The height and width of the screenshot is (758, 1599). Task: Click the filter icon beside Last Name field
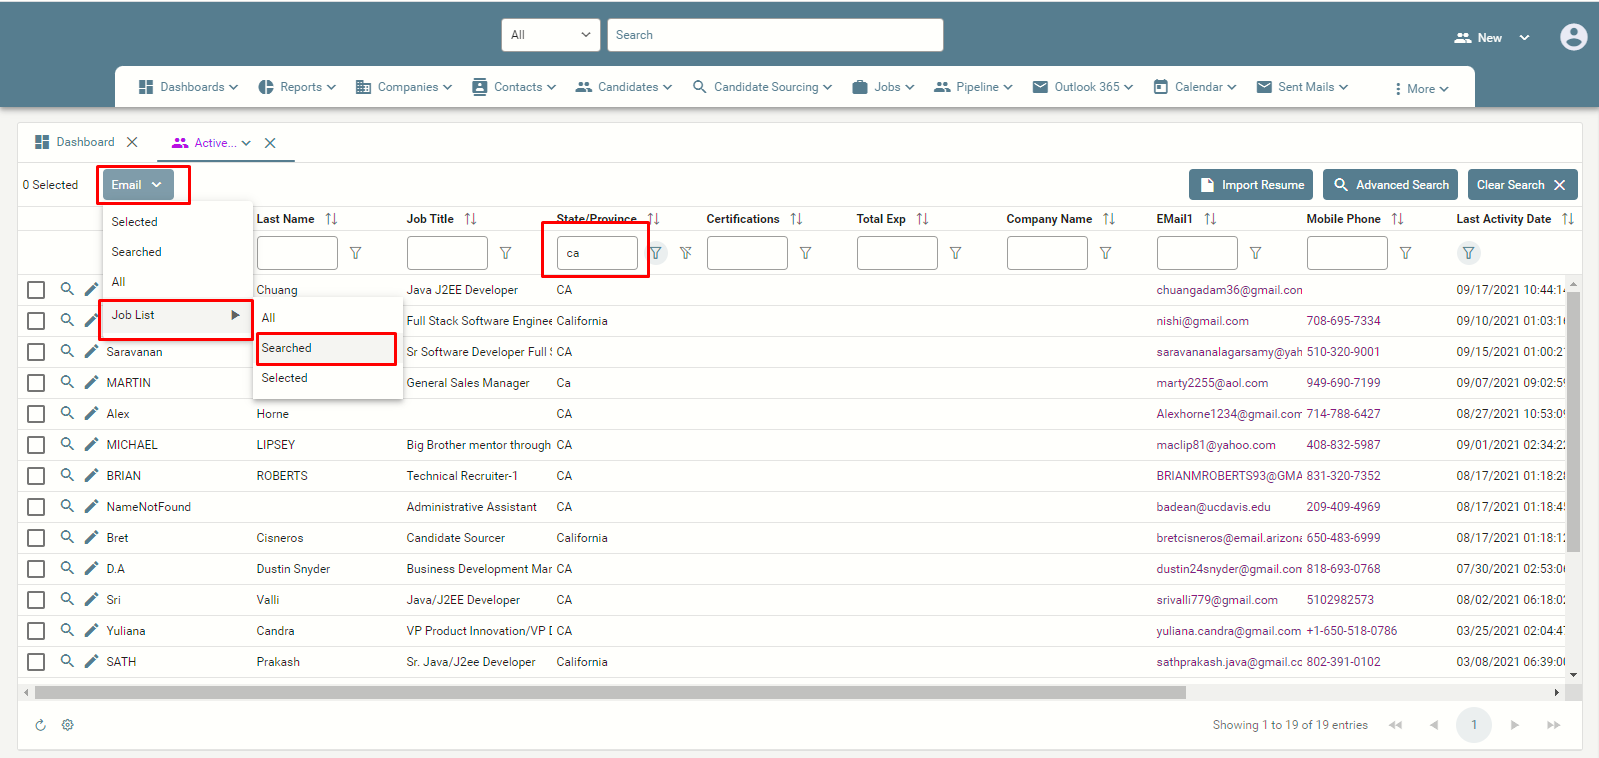356,253
